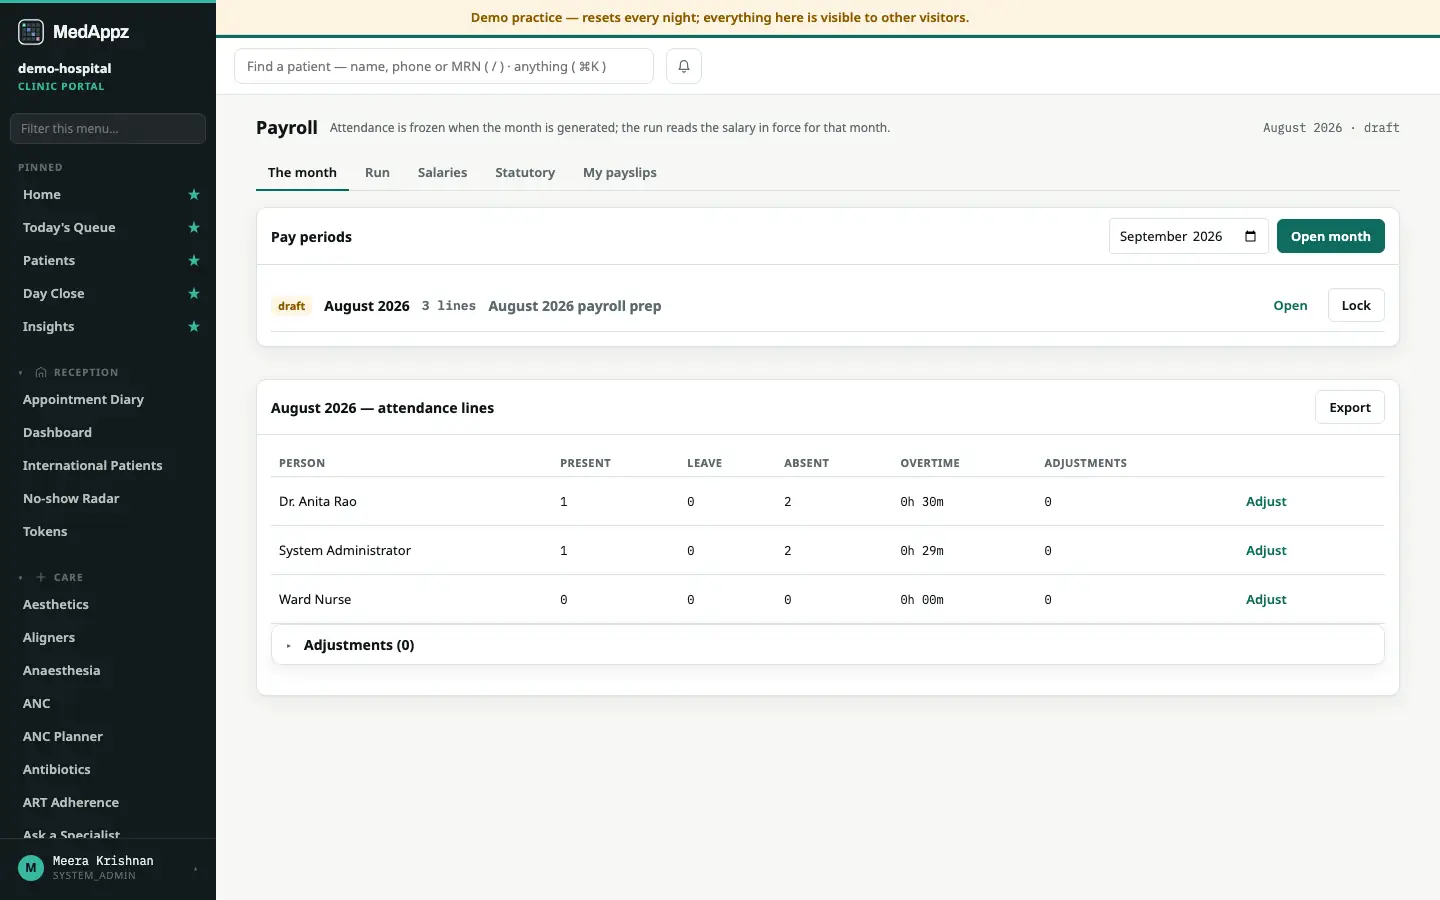Open the notifications bell

684,66
